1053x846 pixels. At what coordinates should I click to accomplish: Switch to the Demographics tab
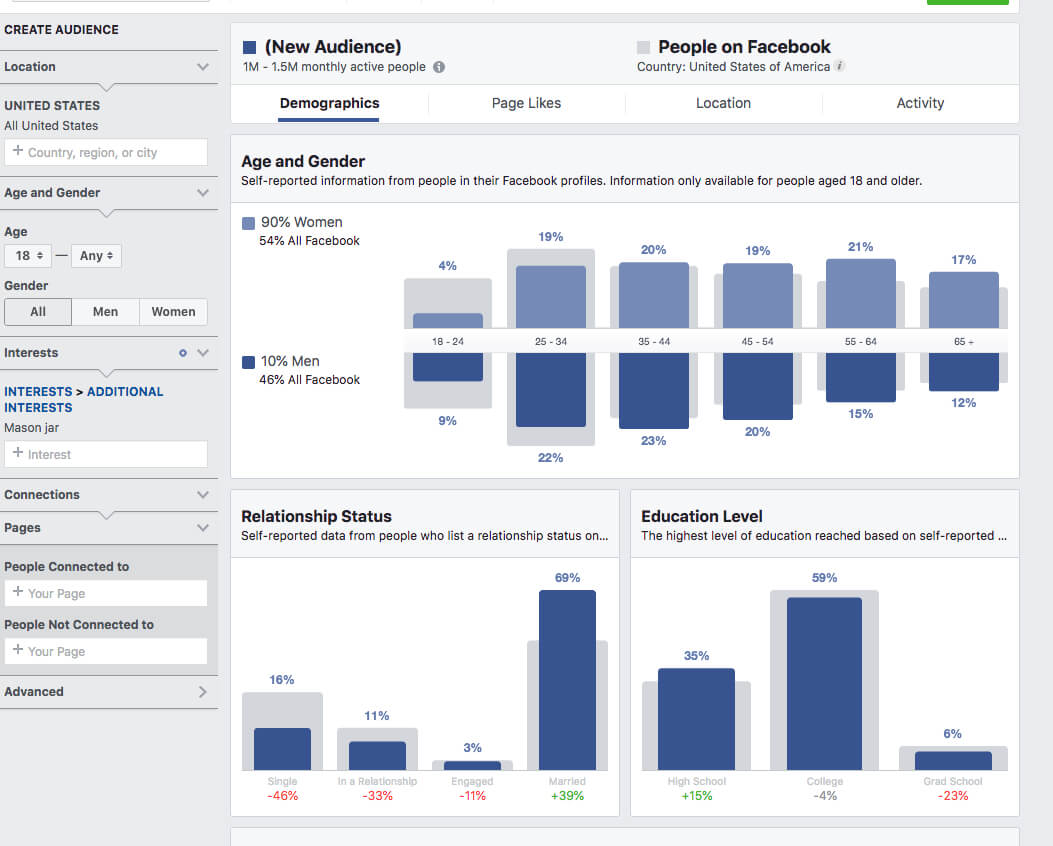point(329,103)
